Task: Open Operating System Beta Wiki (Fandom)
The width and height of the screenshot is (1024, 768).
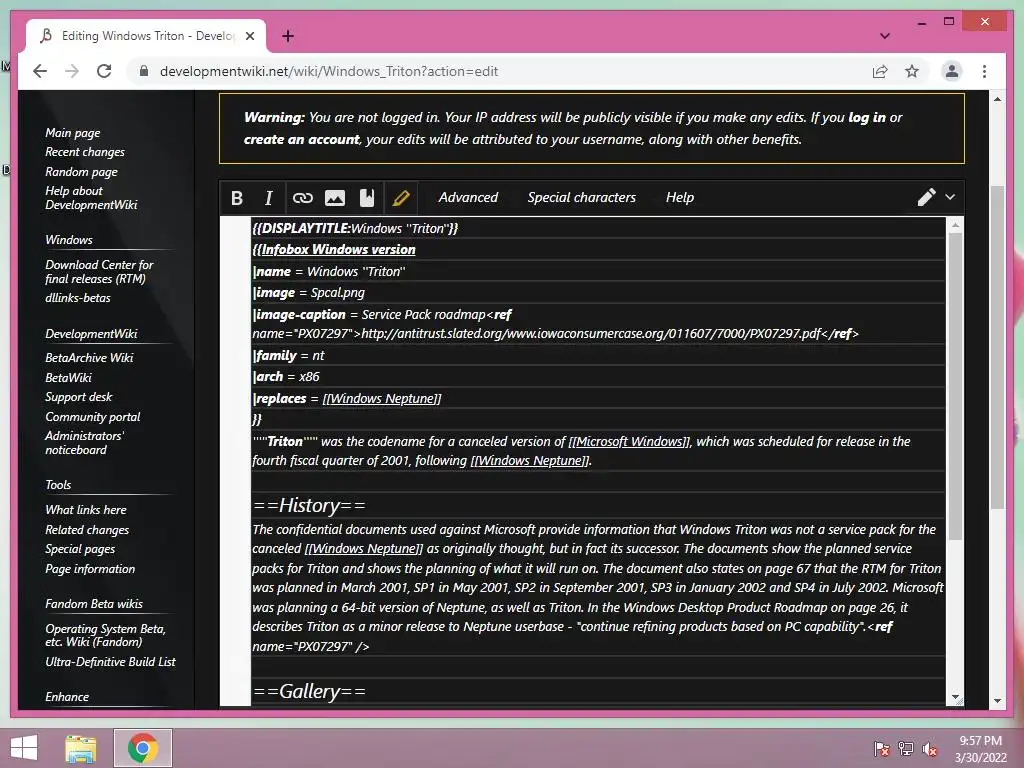Action: pos(105,635)
